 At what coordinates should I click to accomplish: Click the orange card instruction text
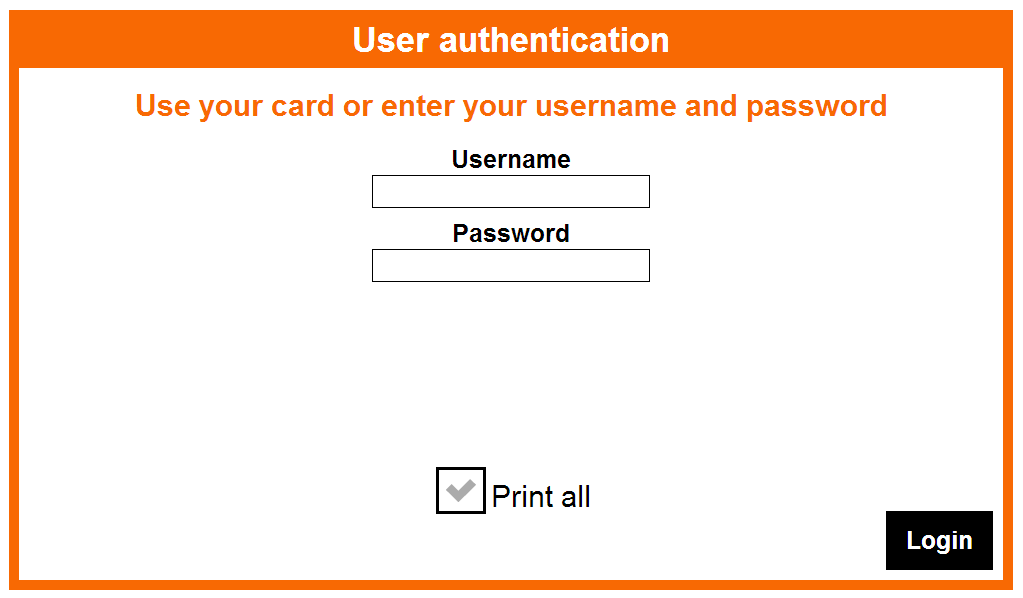click(511, 106)
